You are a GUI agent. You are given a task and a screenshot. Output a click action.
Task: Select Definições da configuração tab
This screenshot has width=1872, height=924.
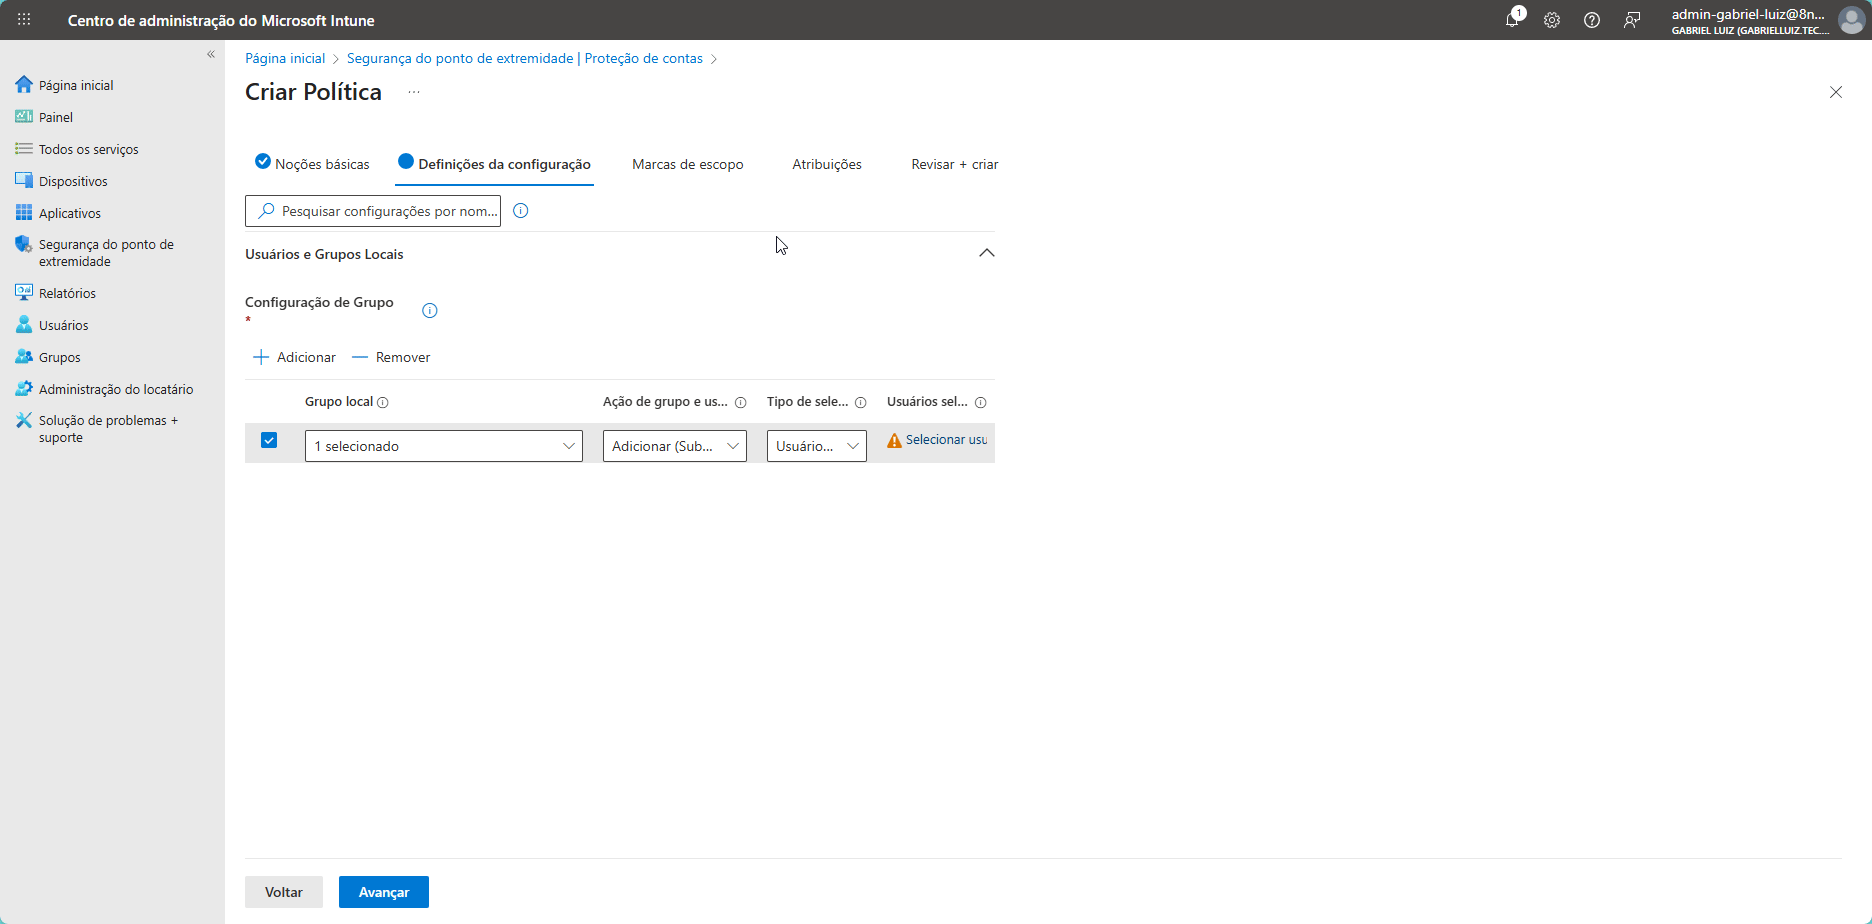click(x=494, y=164)
